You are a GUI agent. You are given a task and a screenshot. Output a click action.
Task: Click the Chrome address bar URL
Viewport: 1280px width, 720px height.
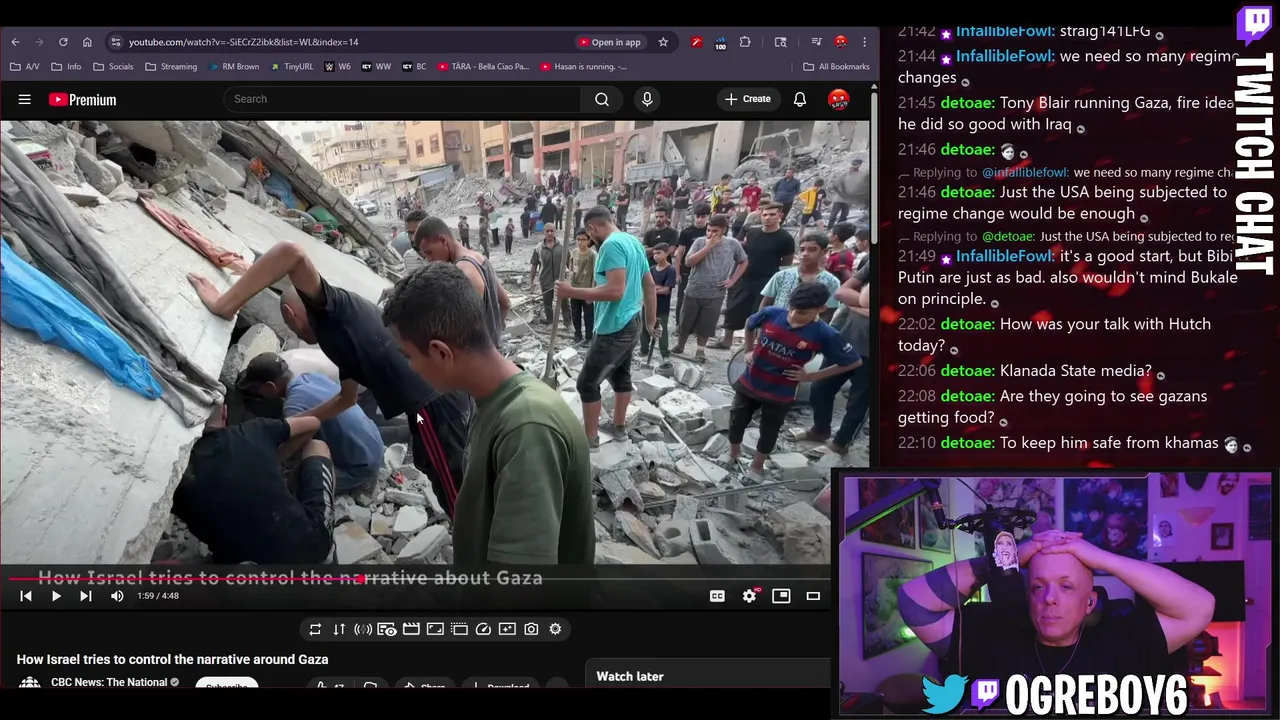click(x=243, y=42)
